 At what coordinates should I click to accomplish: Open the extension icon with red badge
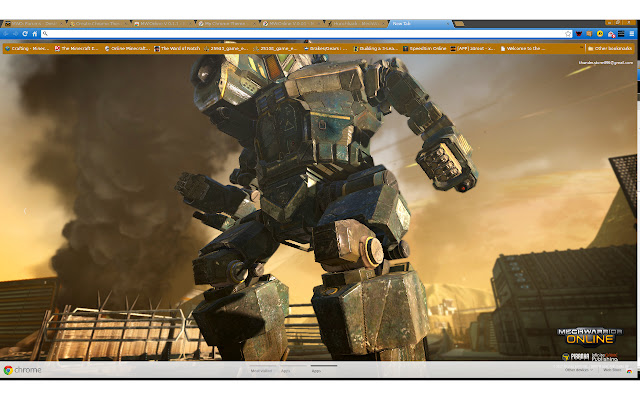611,34
